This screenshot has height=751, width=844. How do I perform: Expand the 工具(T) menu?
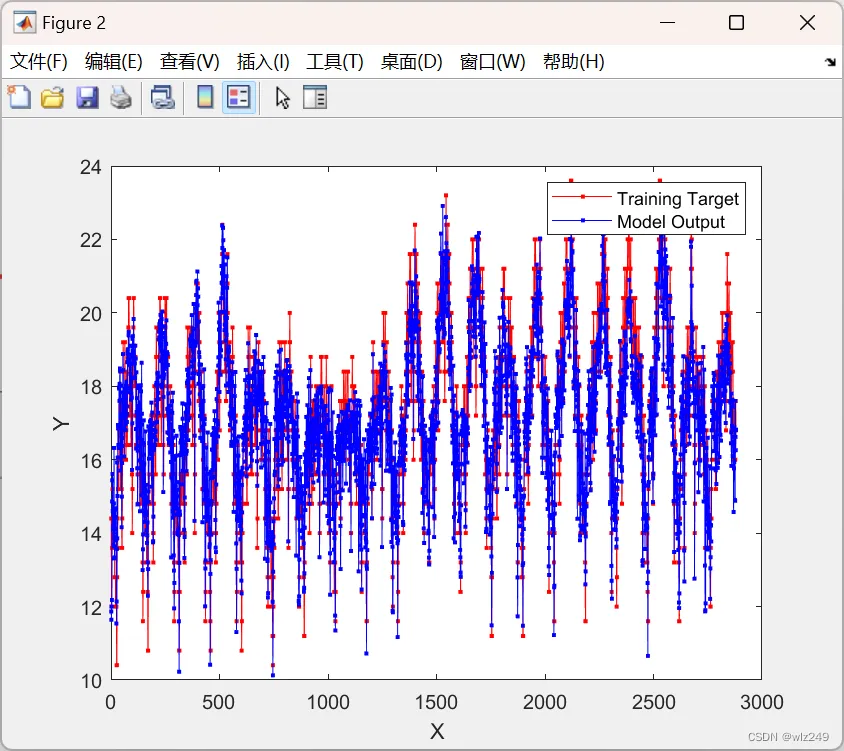point(335,62)
